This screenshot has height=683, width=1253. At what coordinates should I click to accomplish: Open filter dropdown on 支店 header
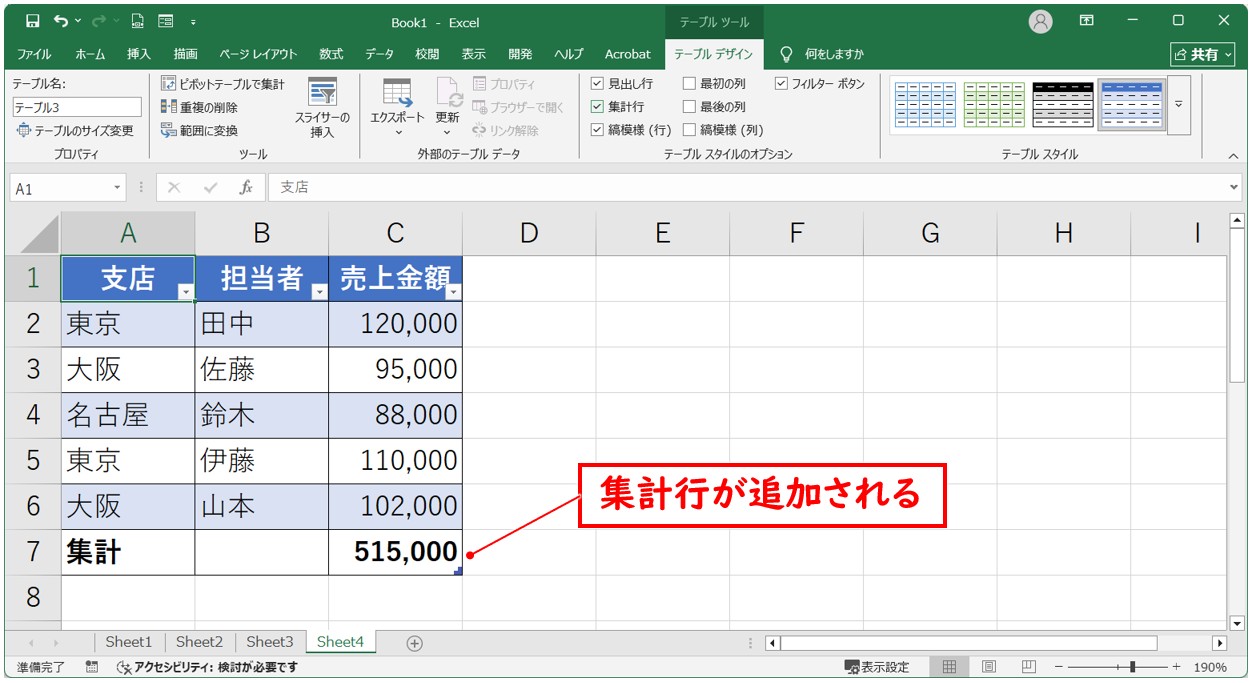click(x=185, y=291)
